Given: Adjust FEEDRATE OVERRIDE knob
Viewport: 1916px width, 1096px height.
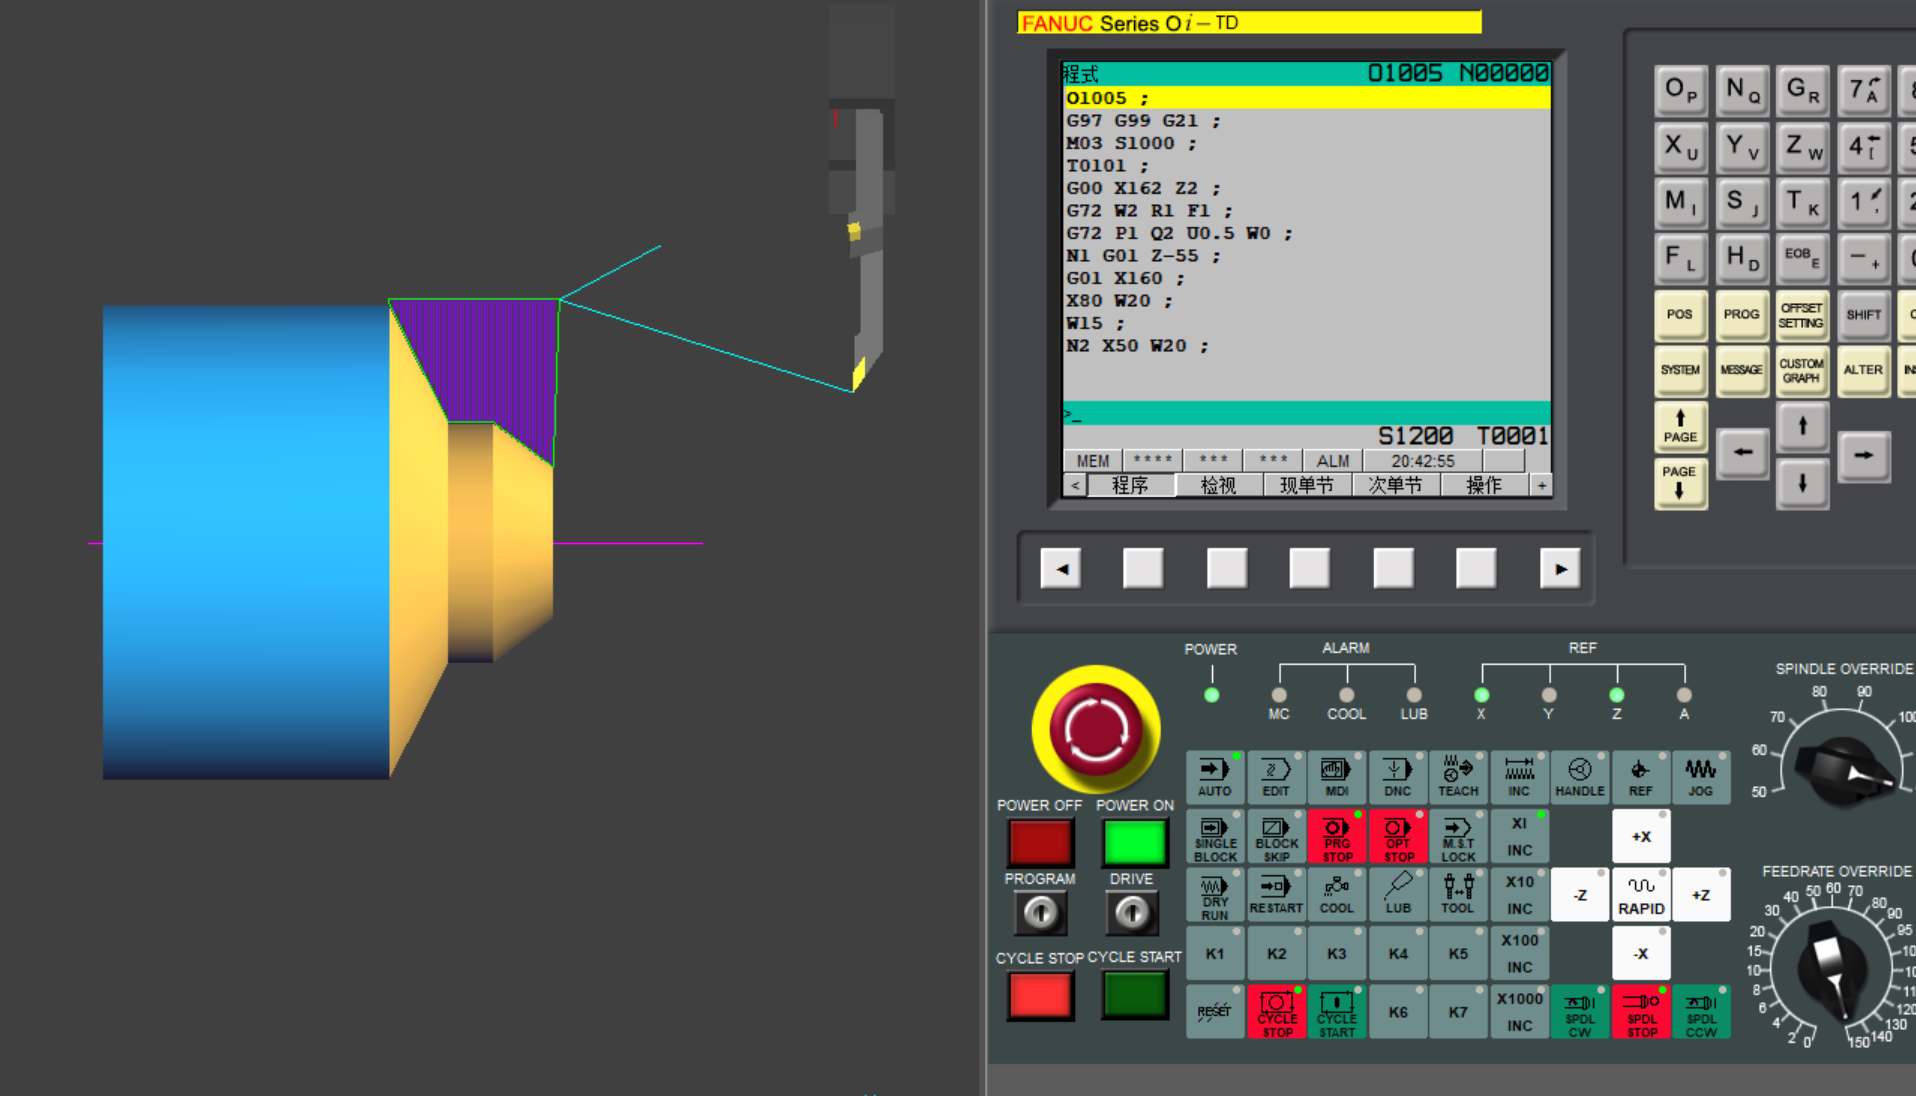Looking at the screenshot, I should click(x=1832, y=968).
